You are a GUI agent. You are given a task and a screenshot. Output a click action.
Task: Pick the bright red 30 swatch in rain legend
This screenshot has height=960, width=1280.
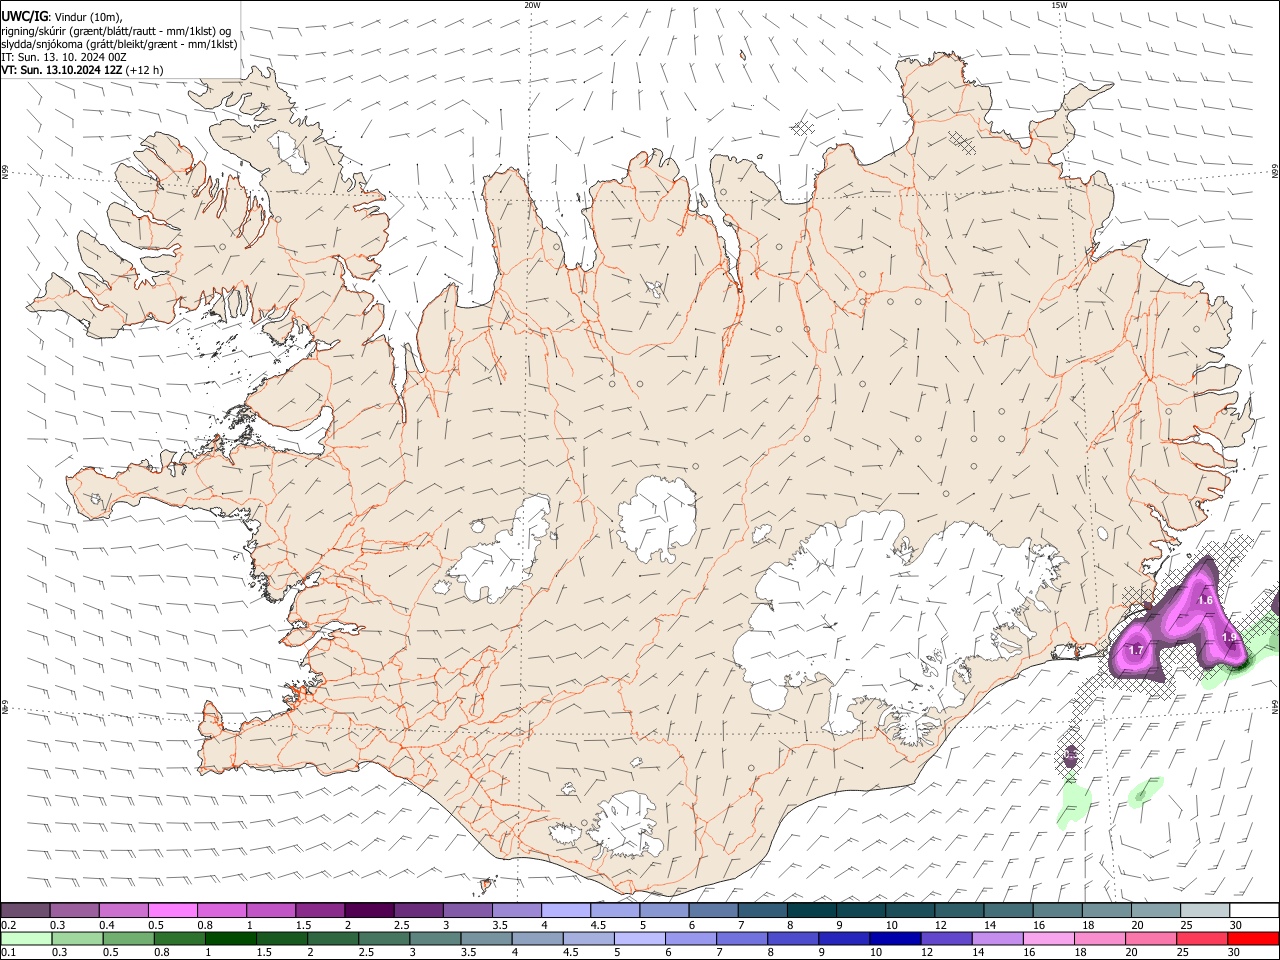click(x=1253, y=938)
